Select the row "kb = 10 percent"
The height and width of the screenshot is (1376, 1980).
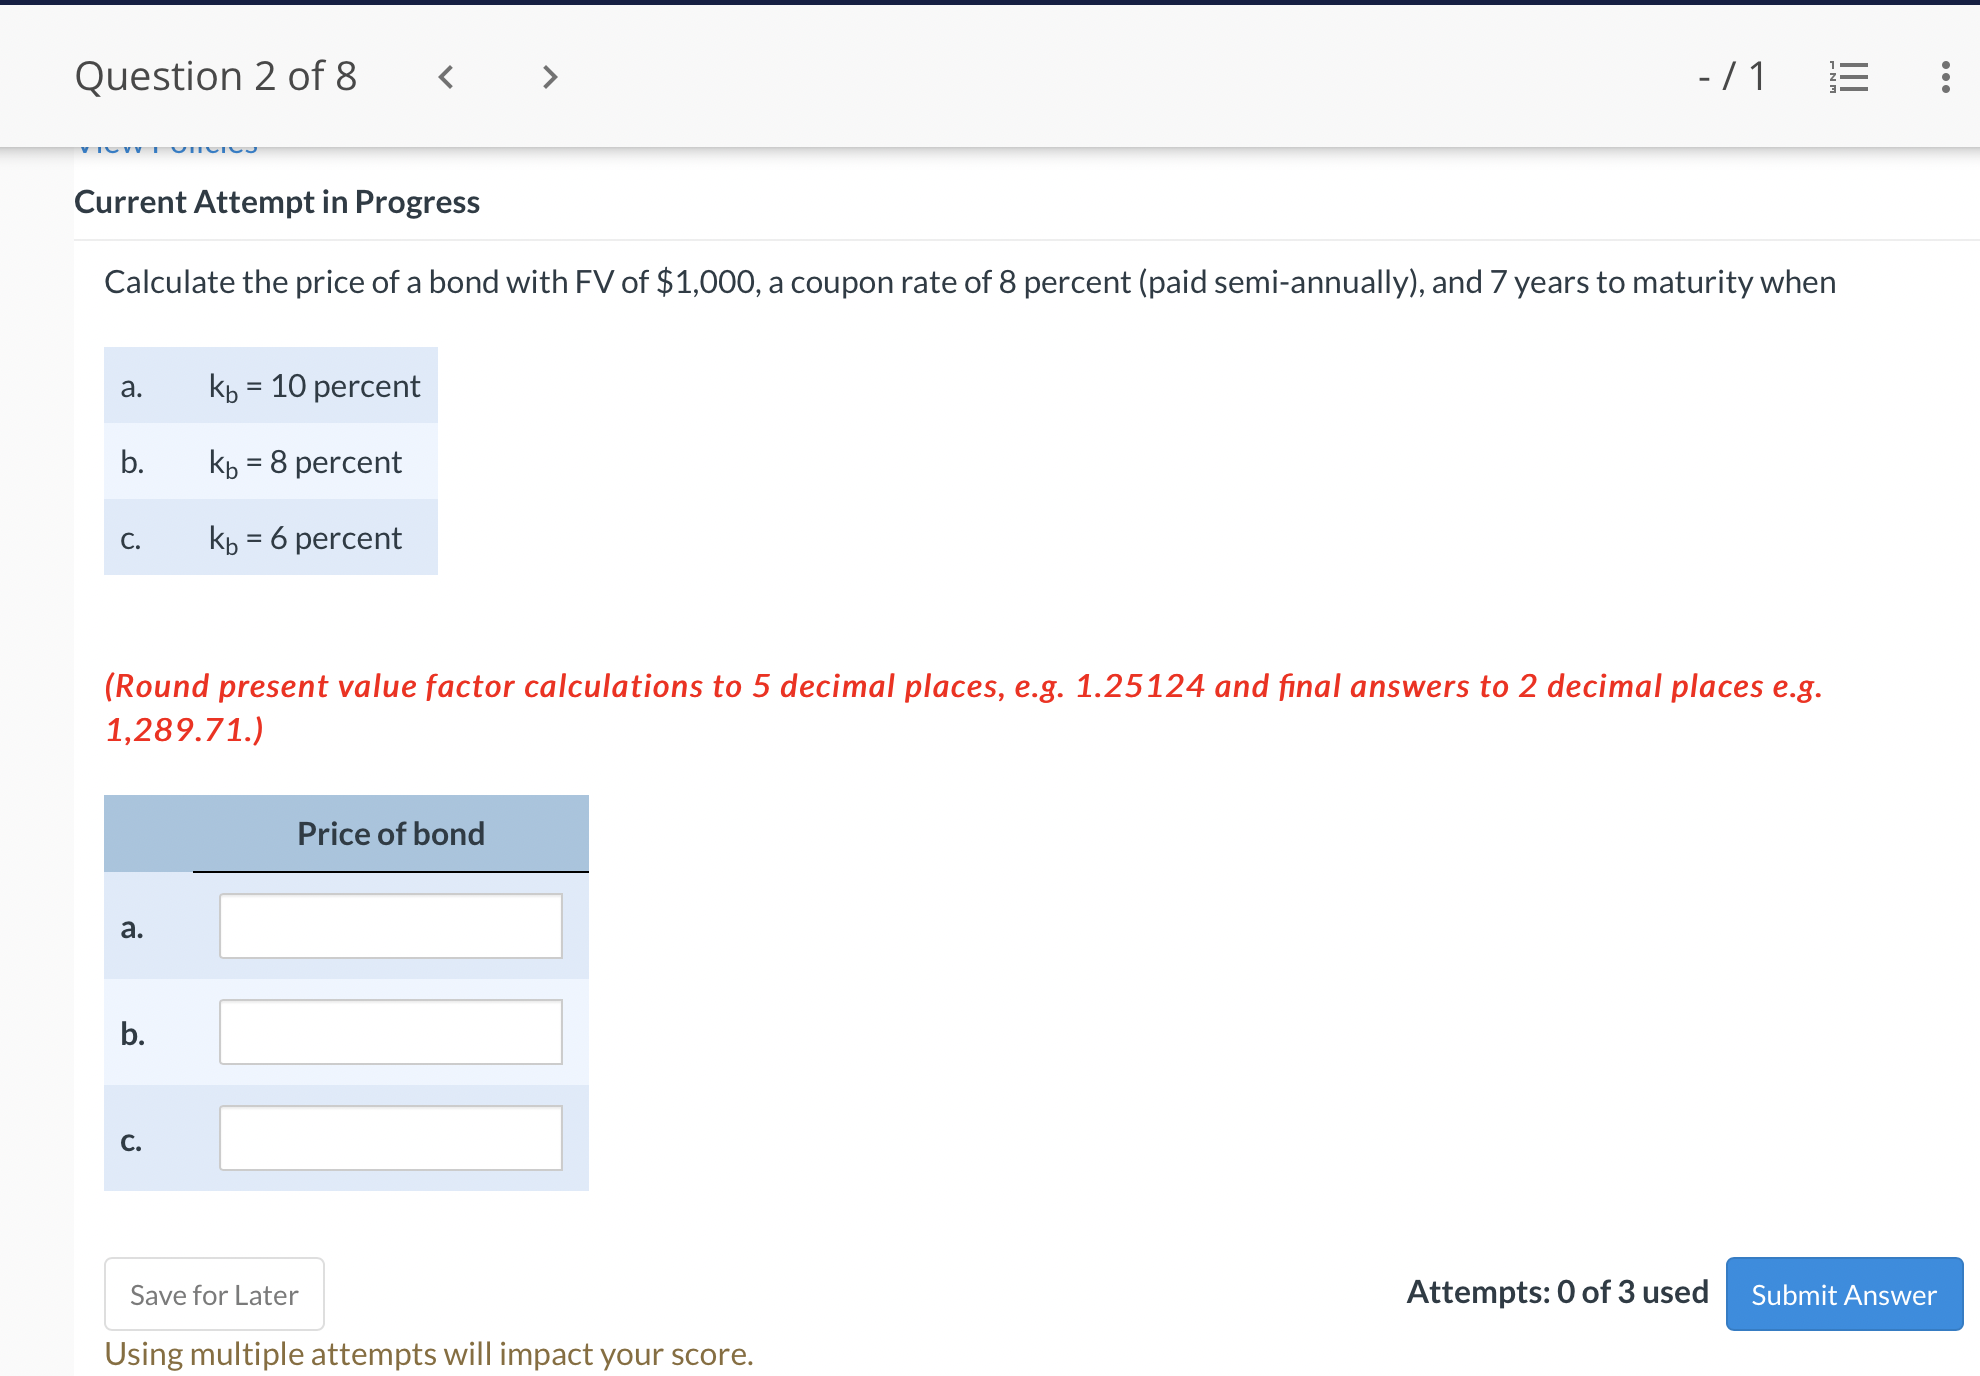tap(270, 386)
